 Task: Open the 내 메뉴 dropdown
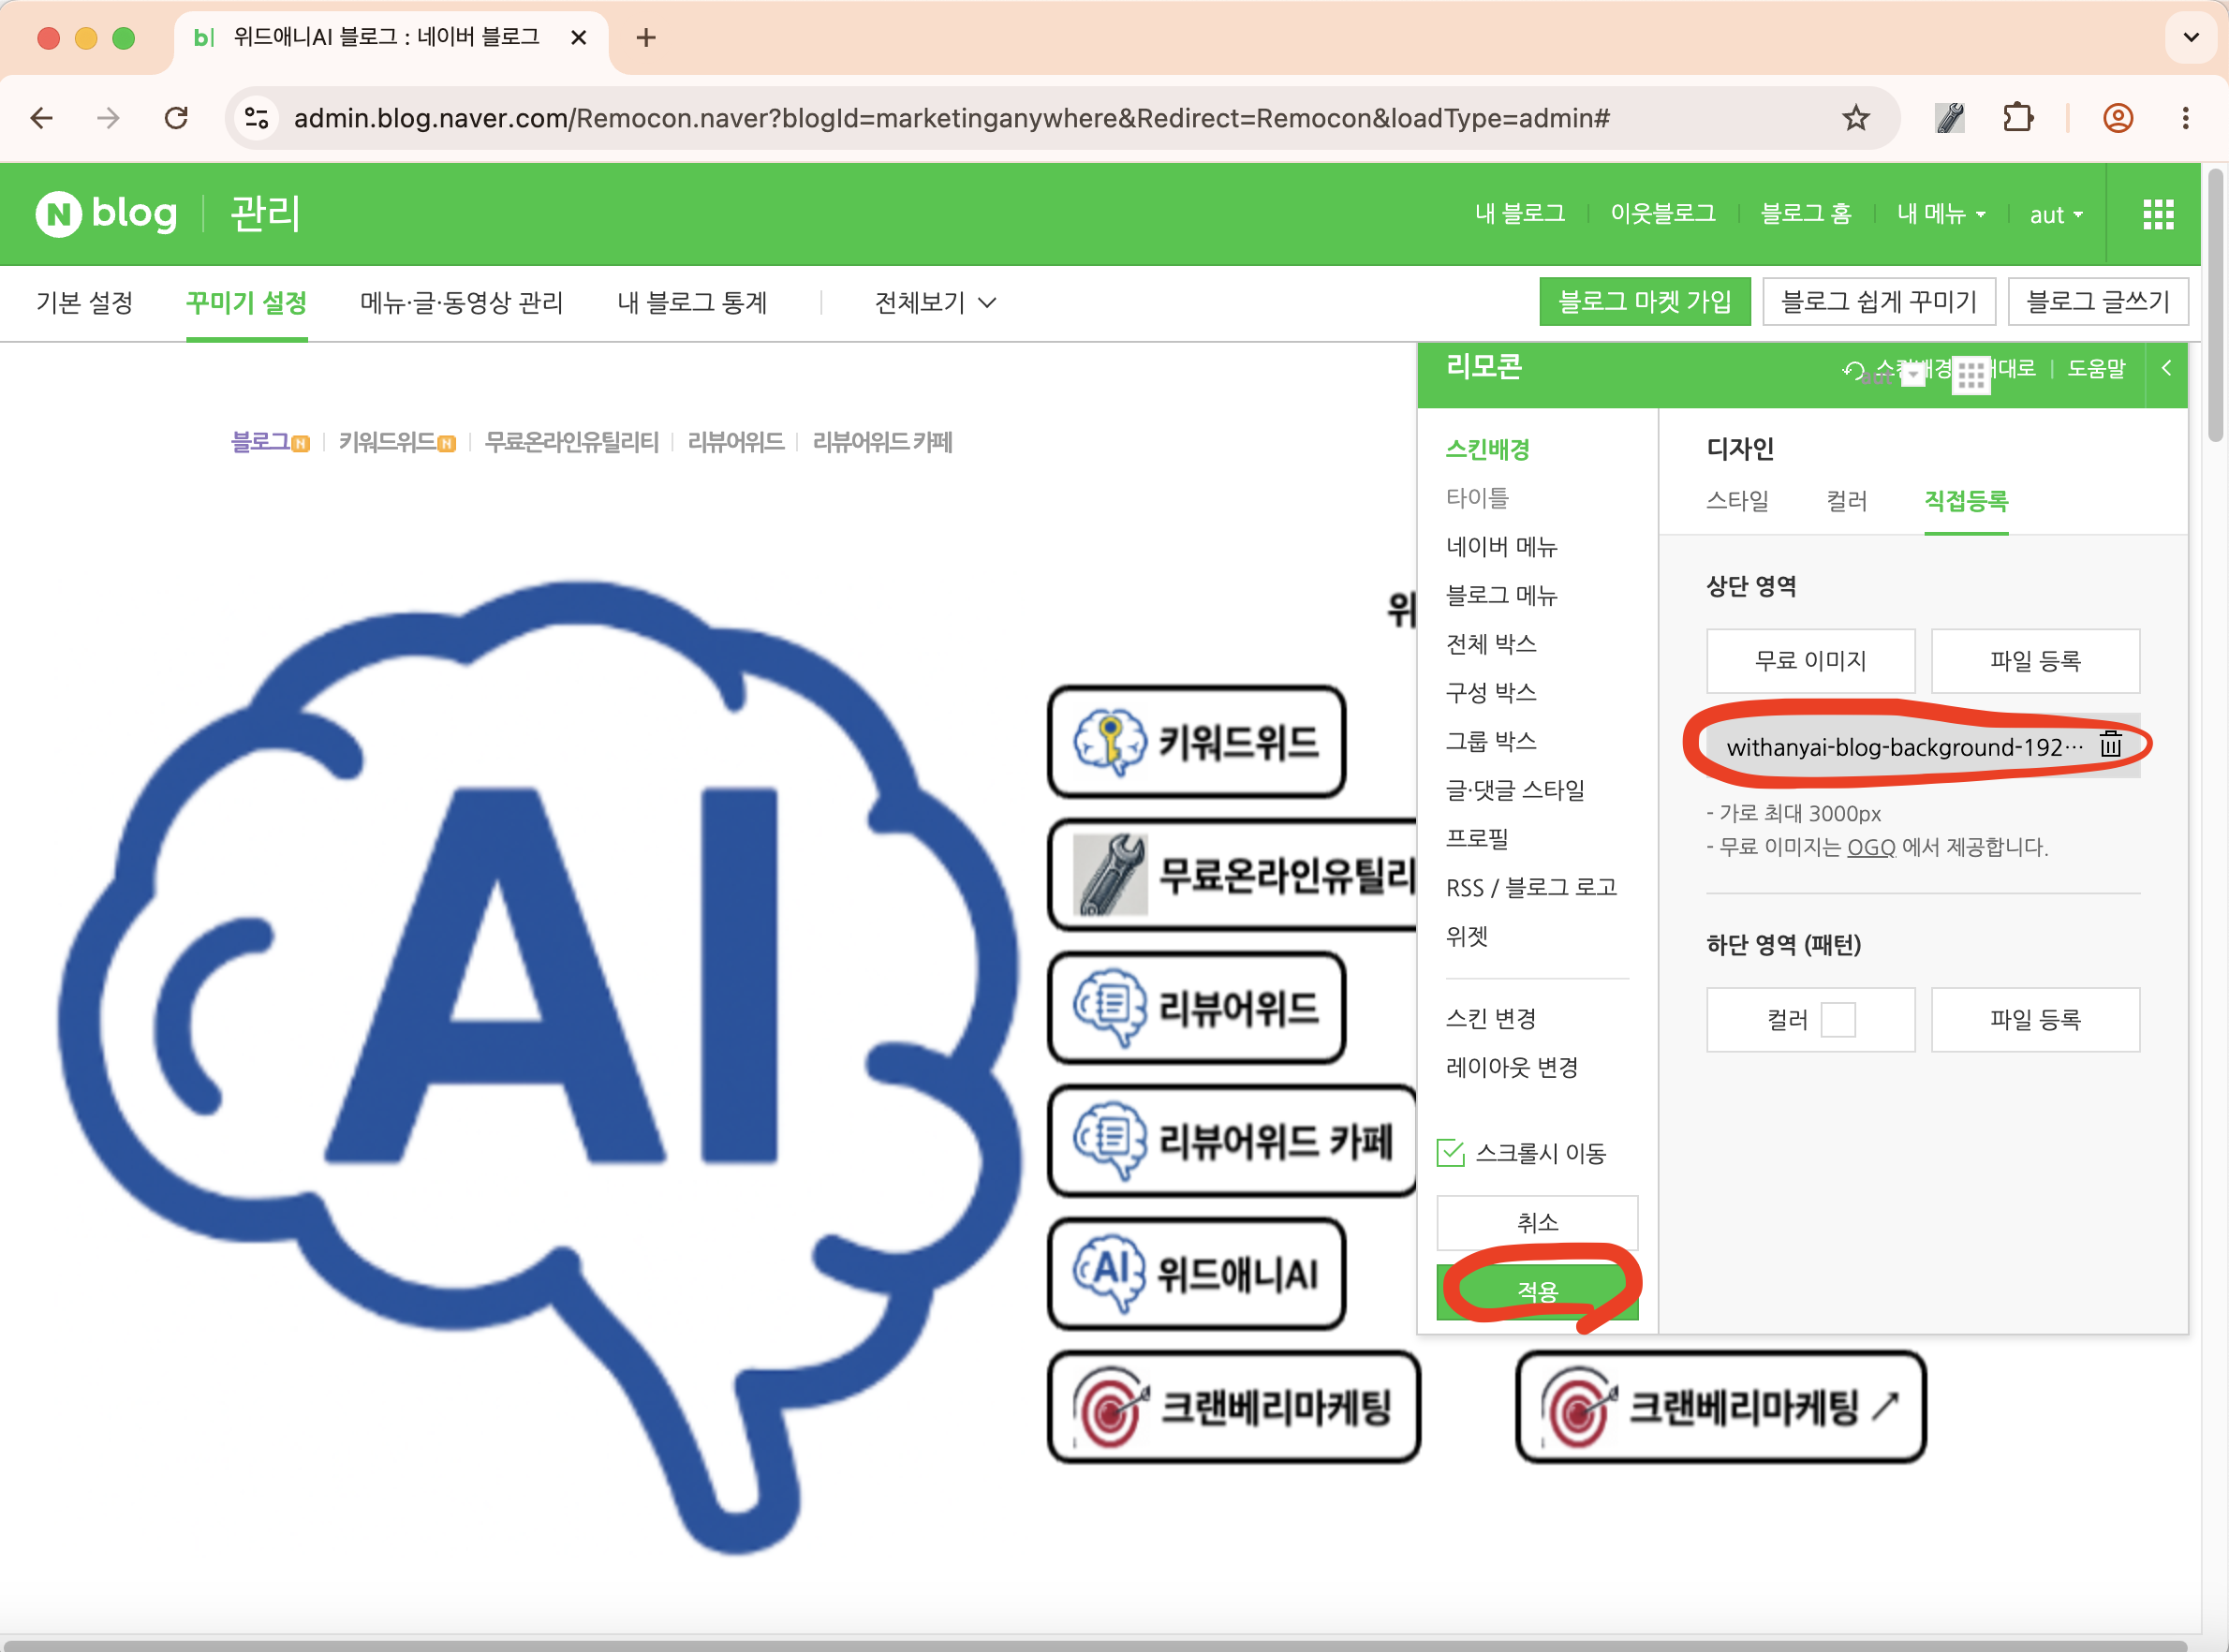(1941, 214)
